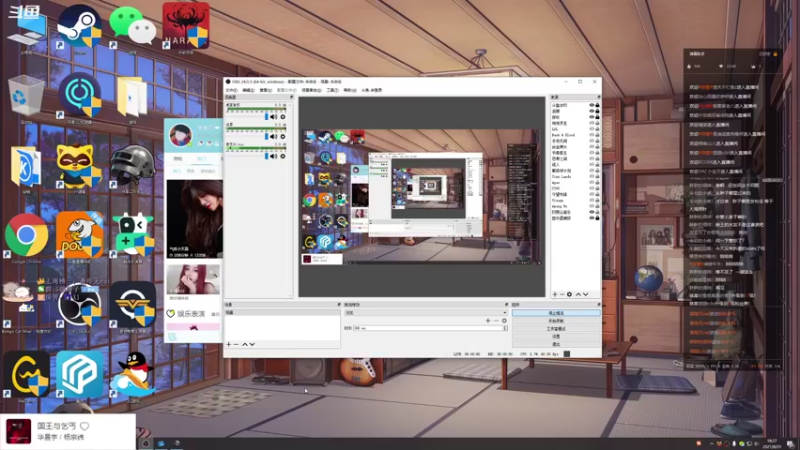The image size is (800, 450).
Task: Mute the top mixer channel speaker
Action: (274, 117)
